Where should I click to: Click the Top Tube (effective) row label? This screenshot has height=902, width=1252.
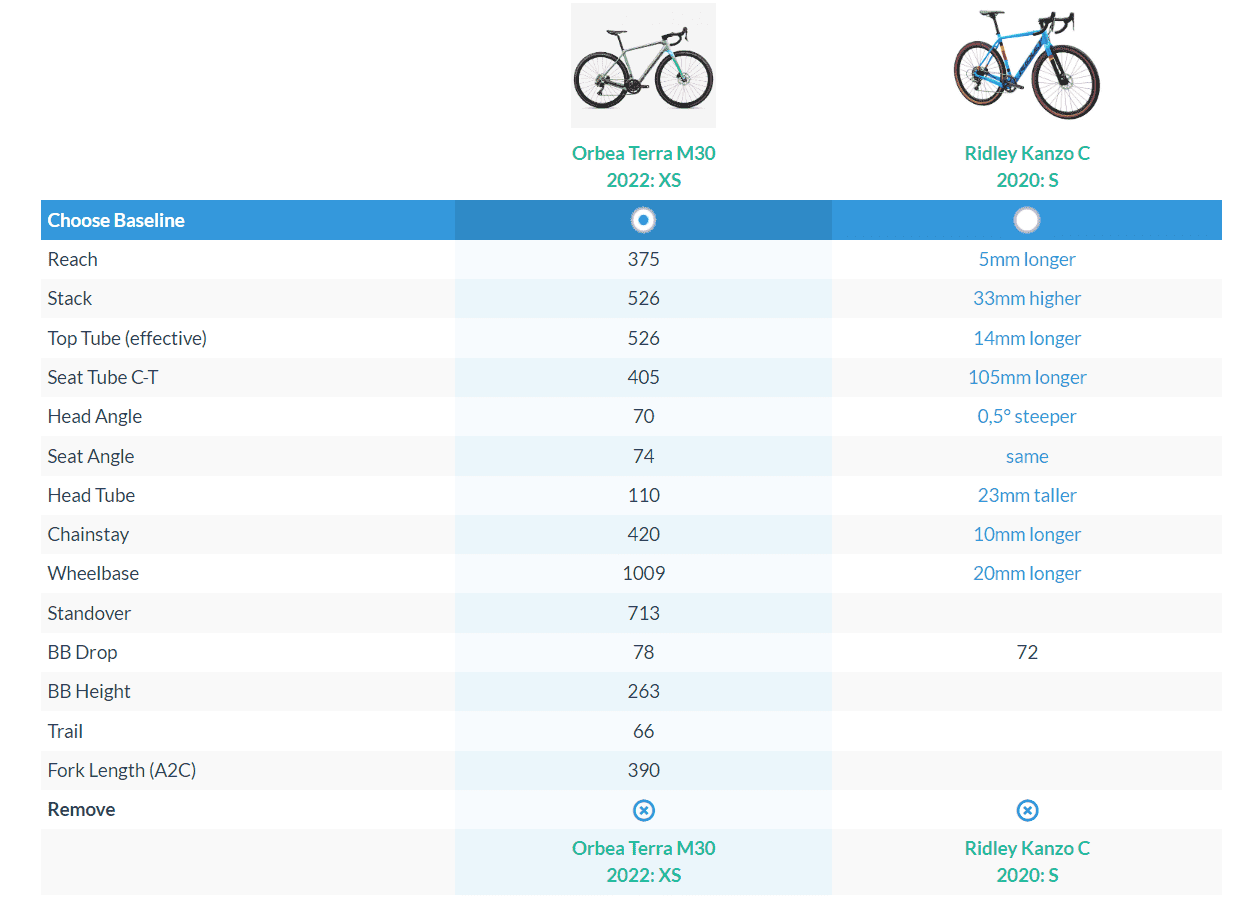(x=127, y=338)
